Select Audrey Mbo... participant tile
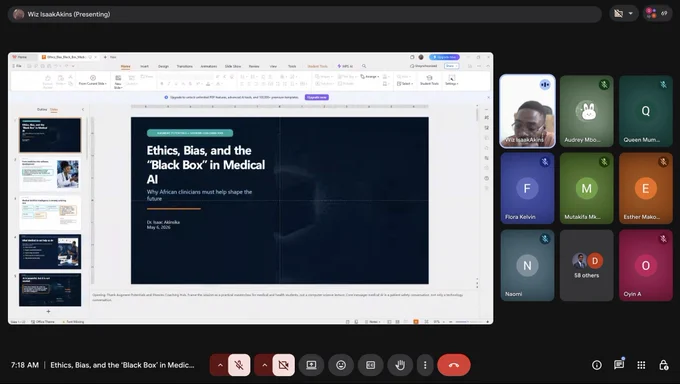 pyautogui.click(x=586, y=111)
